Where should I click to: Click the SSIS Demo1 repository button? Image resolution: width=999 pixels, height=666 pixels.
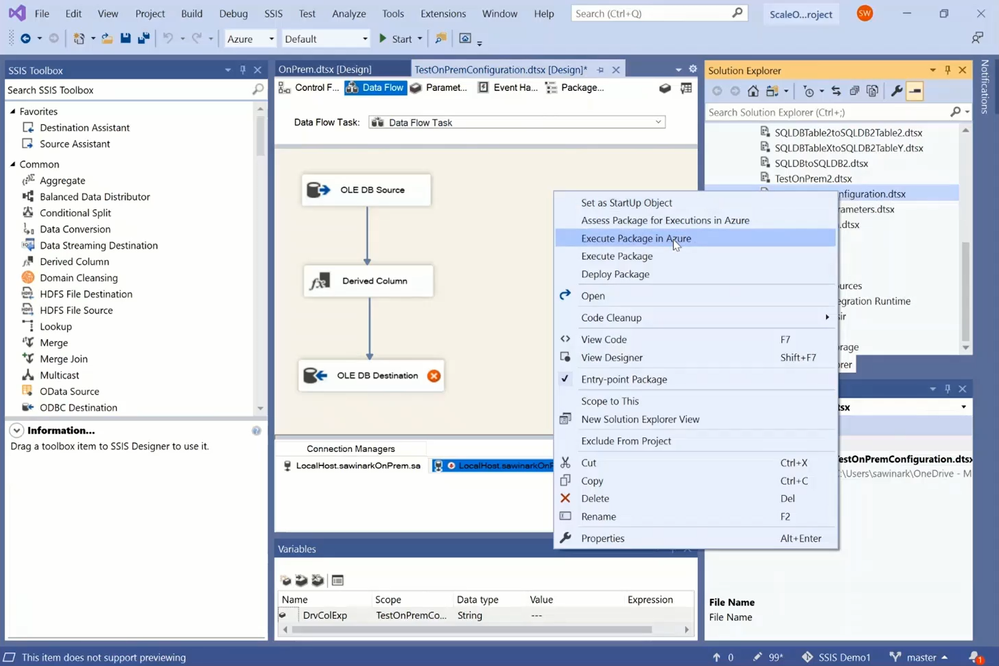[835, 657]
